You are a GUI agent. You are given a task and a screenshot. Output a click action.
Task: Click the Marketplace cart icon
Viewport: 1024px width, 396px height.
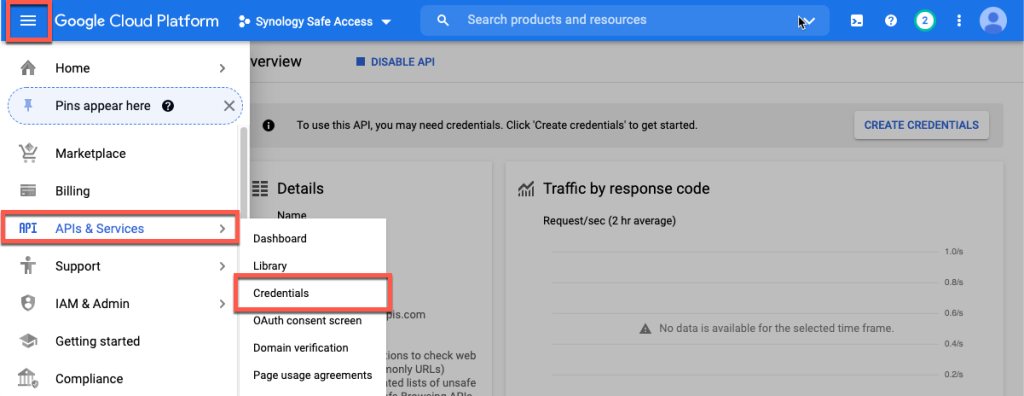(28, 154)
